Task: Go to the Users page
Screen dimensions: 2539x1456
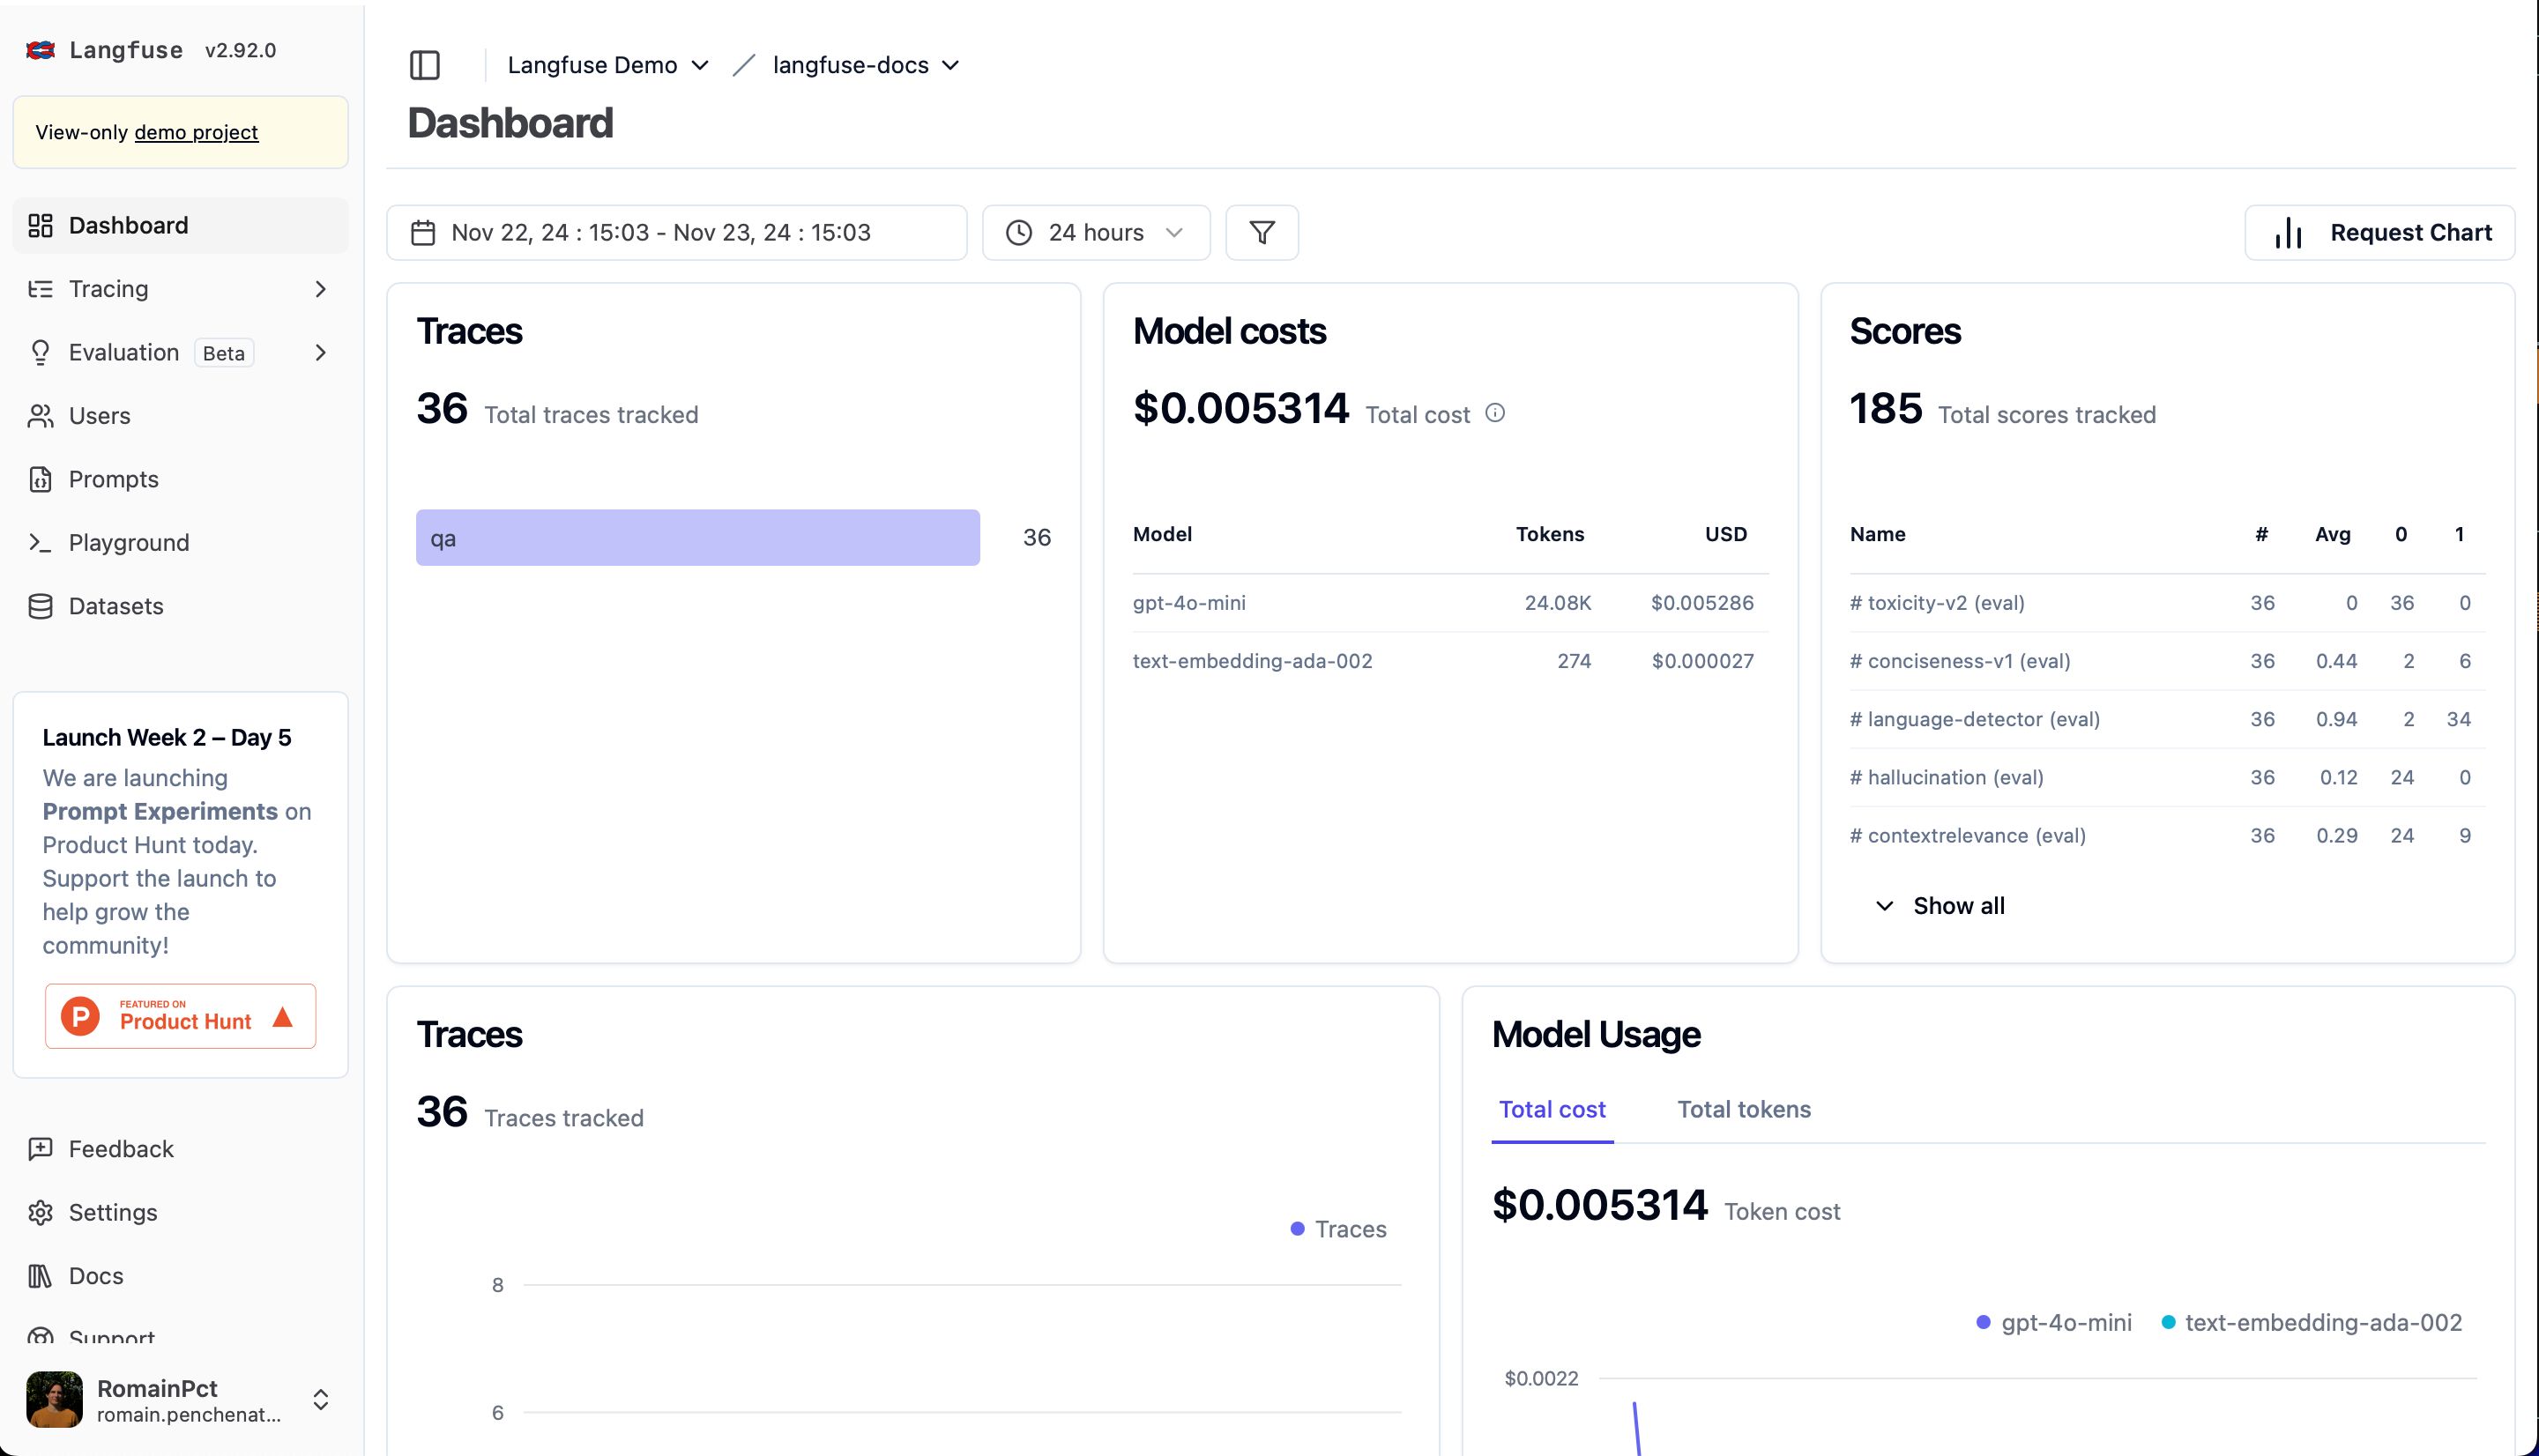Action: (181, 416)
